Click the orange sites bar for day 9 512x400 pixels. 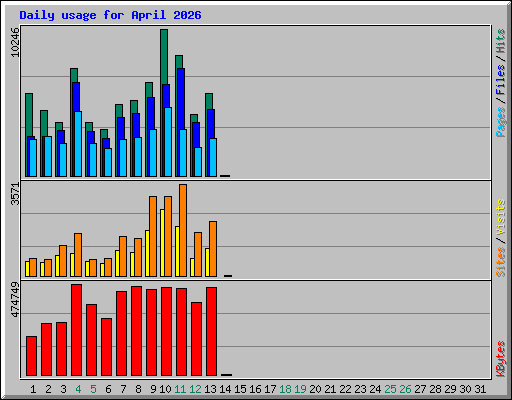pos(153,236)
